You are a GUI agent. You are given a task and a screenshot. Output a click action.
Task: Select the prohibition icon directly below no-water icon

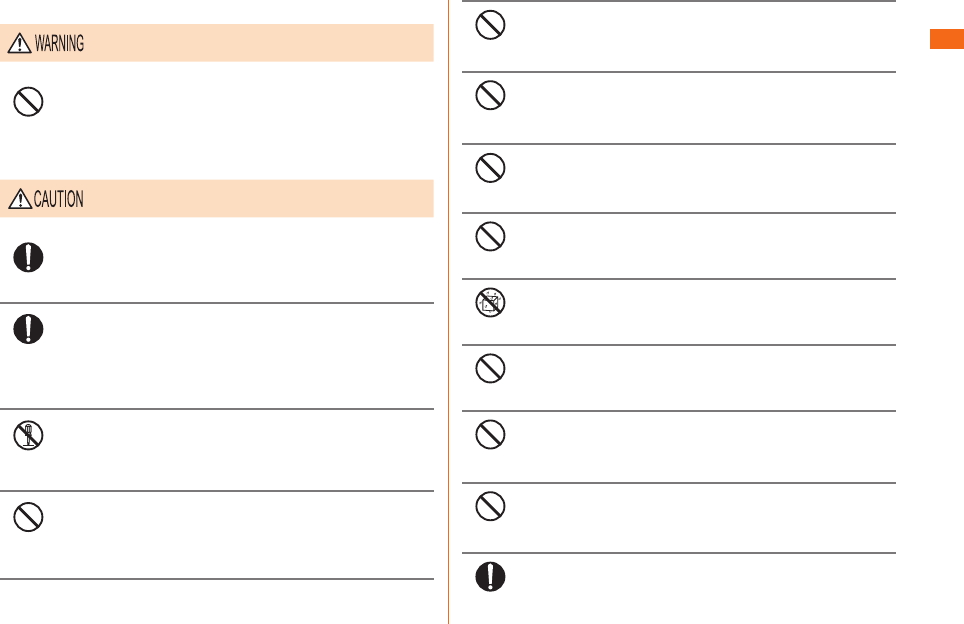coord(490,368)
